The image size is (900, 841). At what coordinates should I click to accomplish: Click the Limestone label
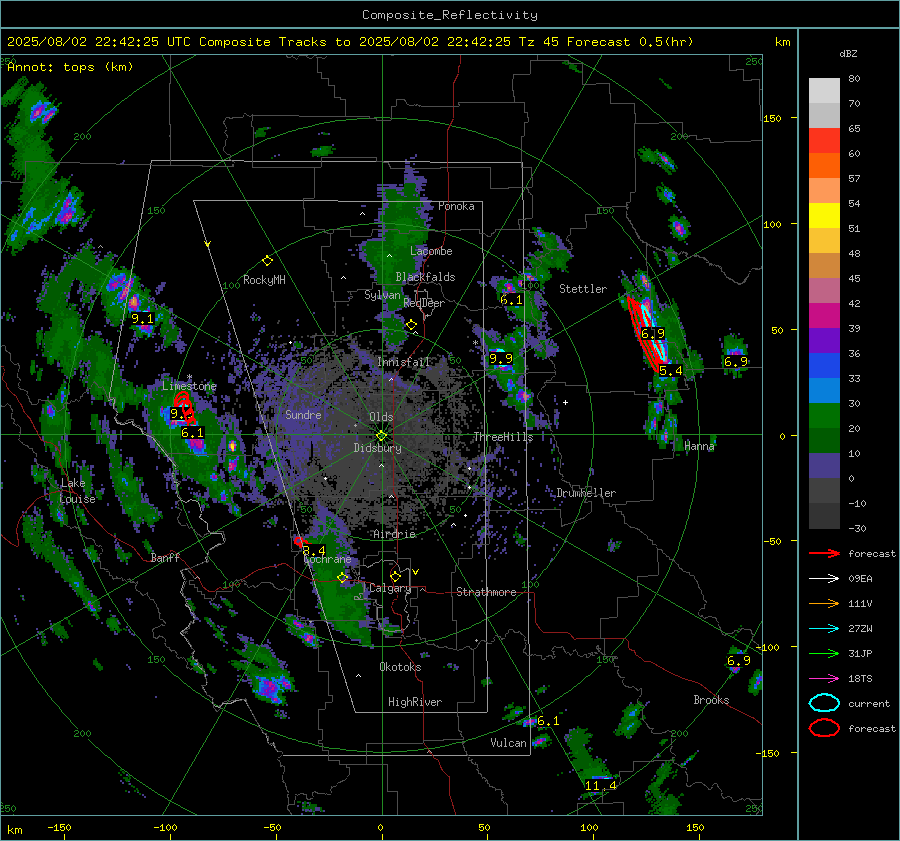pos(189,386)
